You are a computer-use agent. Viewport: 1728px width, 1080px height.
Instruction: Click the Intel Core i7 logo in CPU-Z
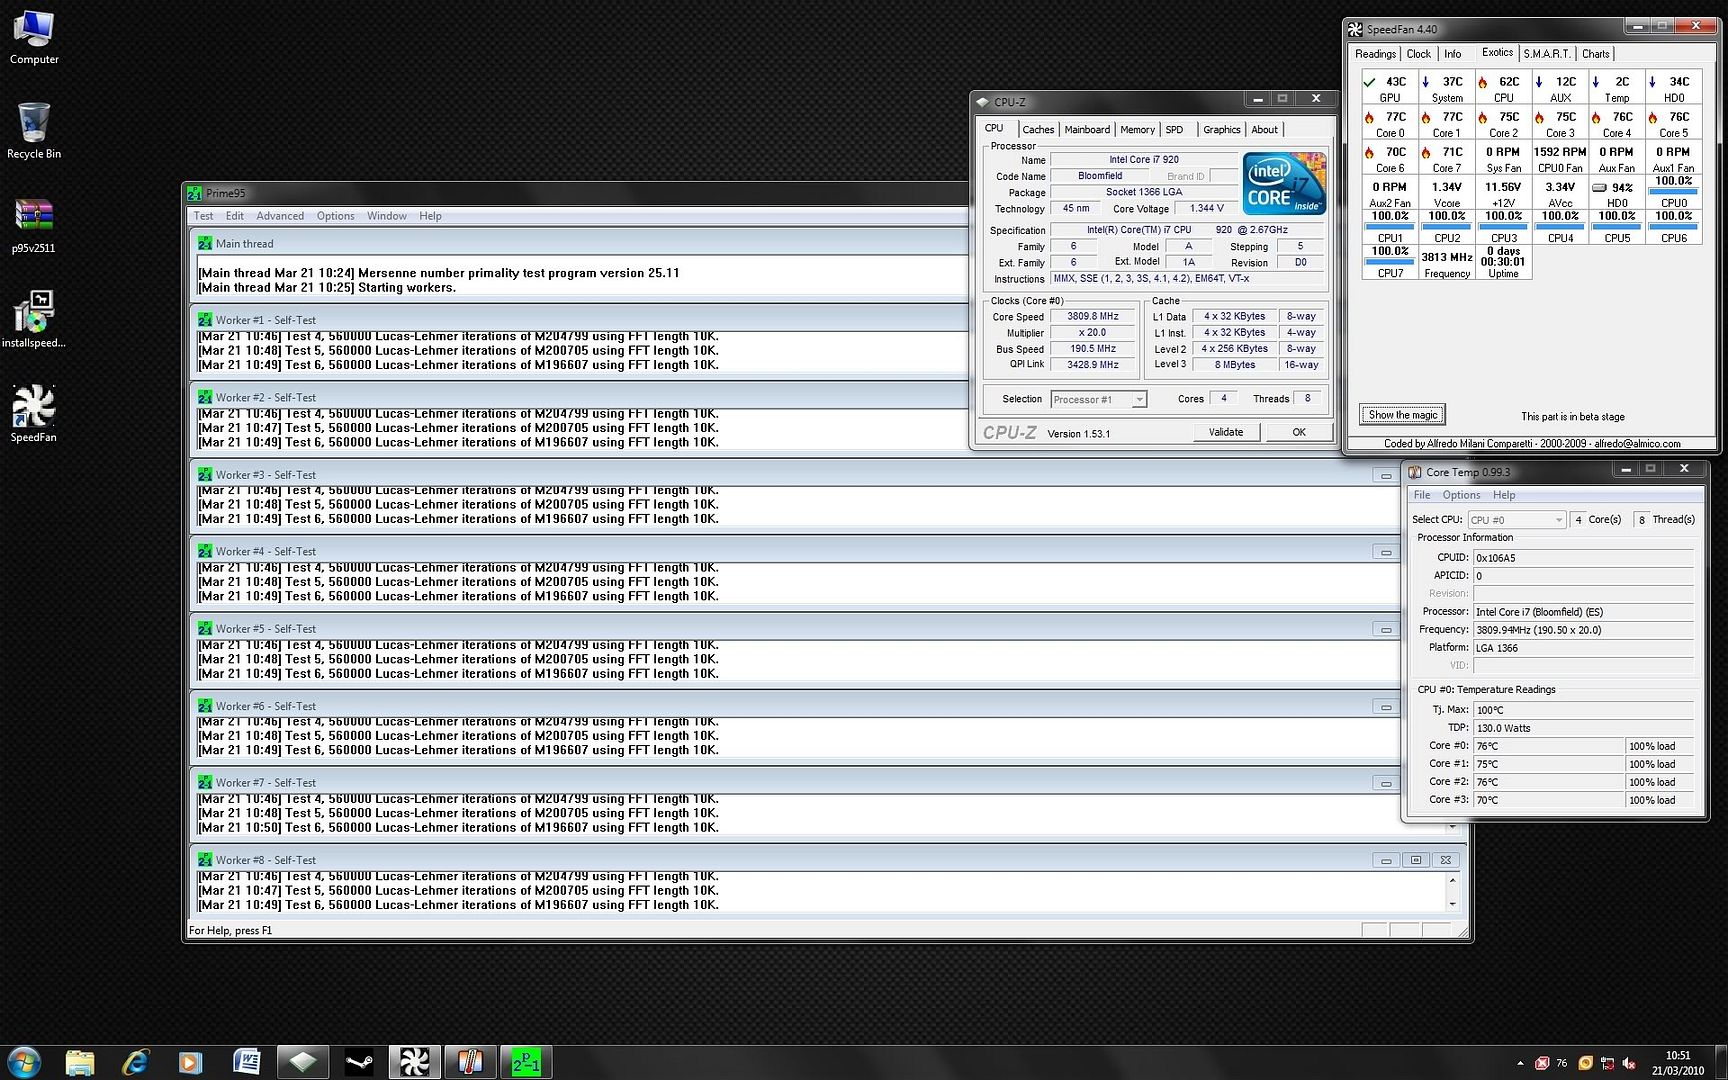1284,183
